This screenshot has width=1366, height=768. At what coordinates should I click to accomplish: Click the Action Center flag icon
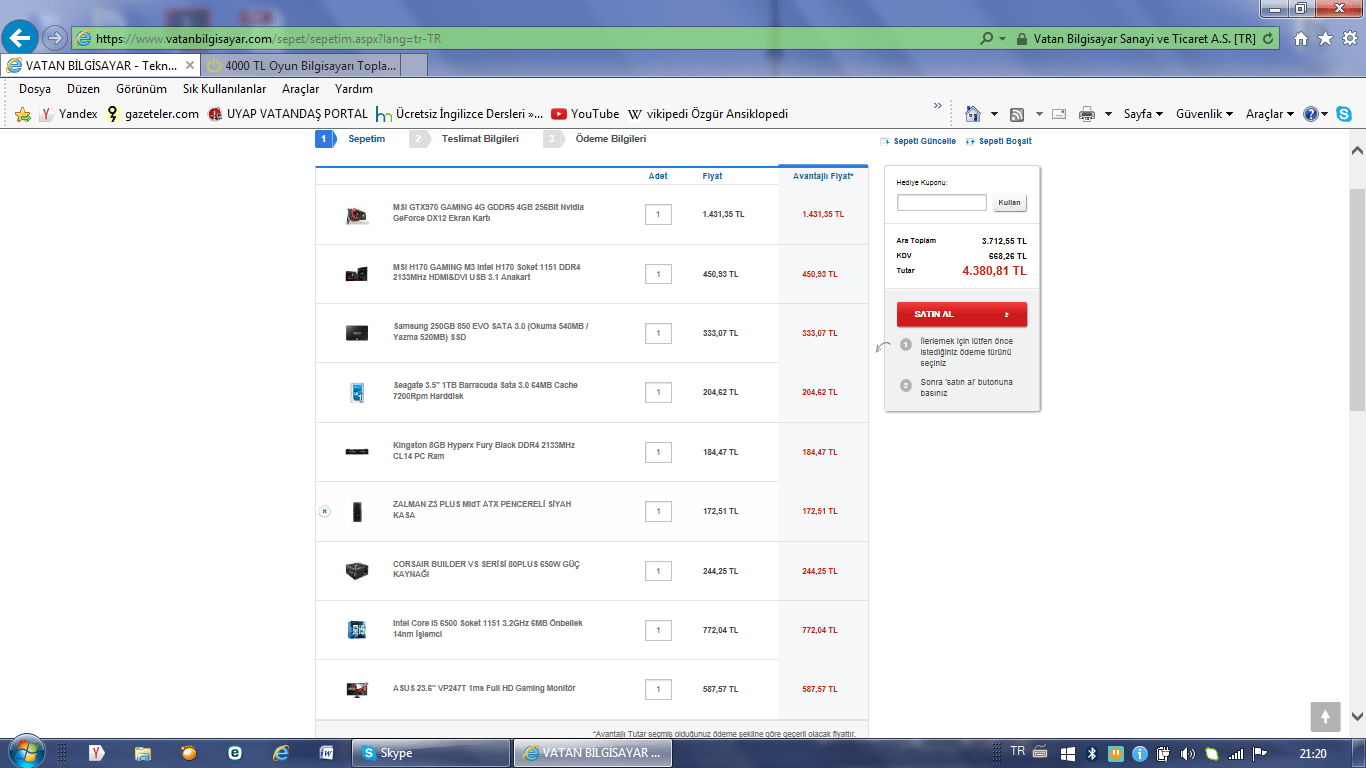pos(1260,753)
